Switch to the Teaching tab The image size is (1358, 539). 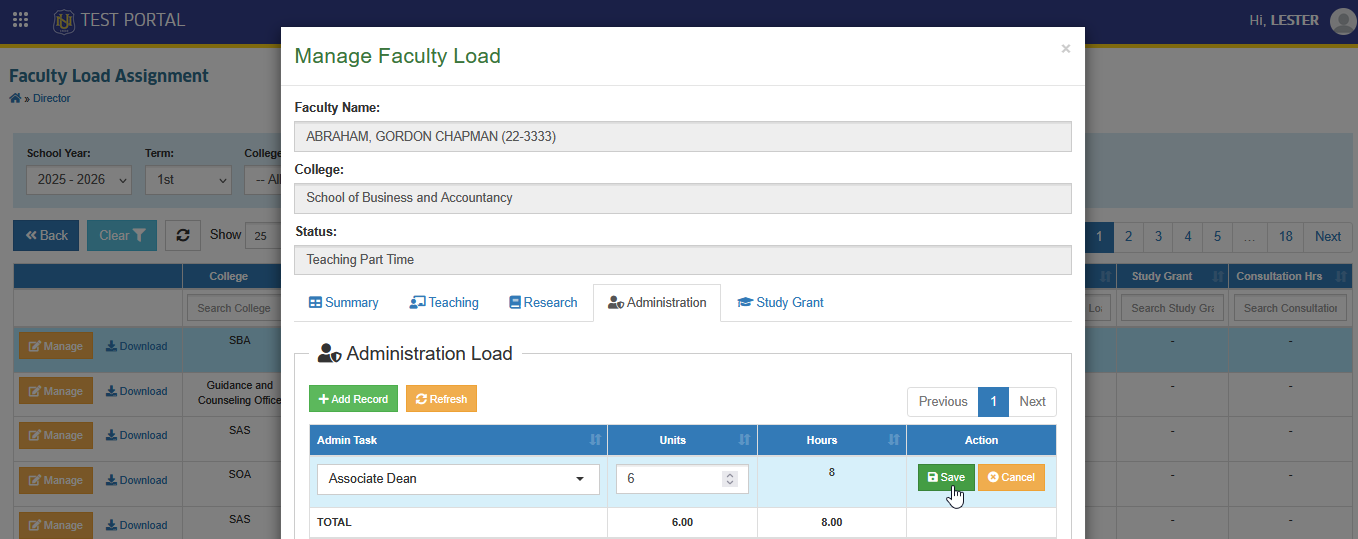point(444,302)
